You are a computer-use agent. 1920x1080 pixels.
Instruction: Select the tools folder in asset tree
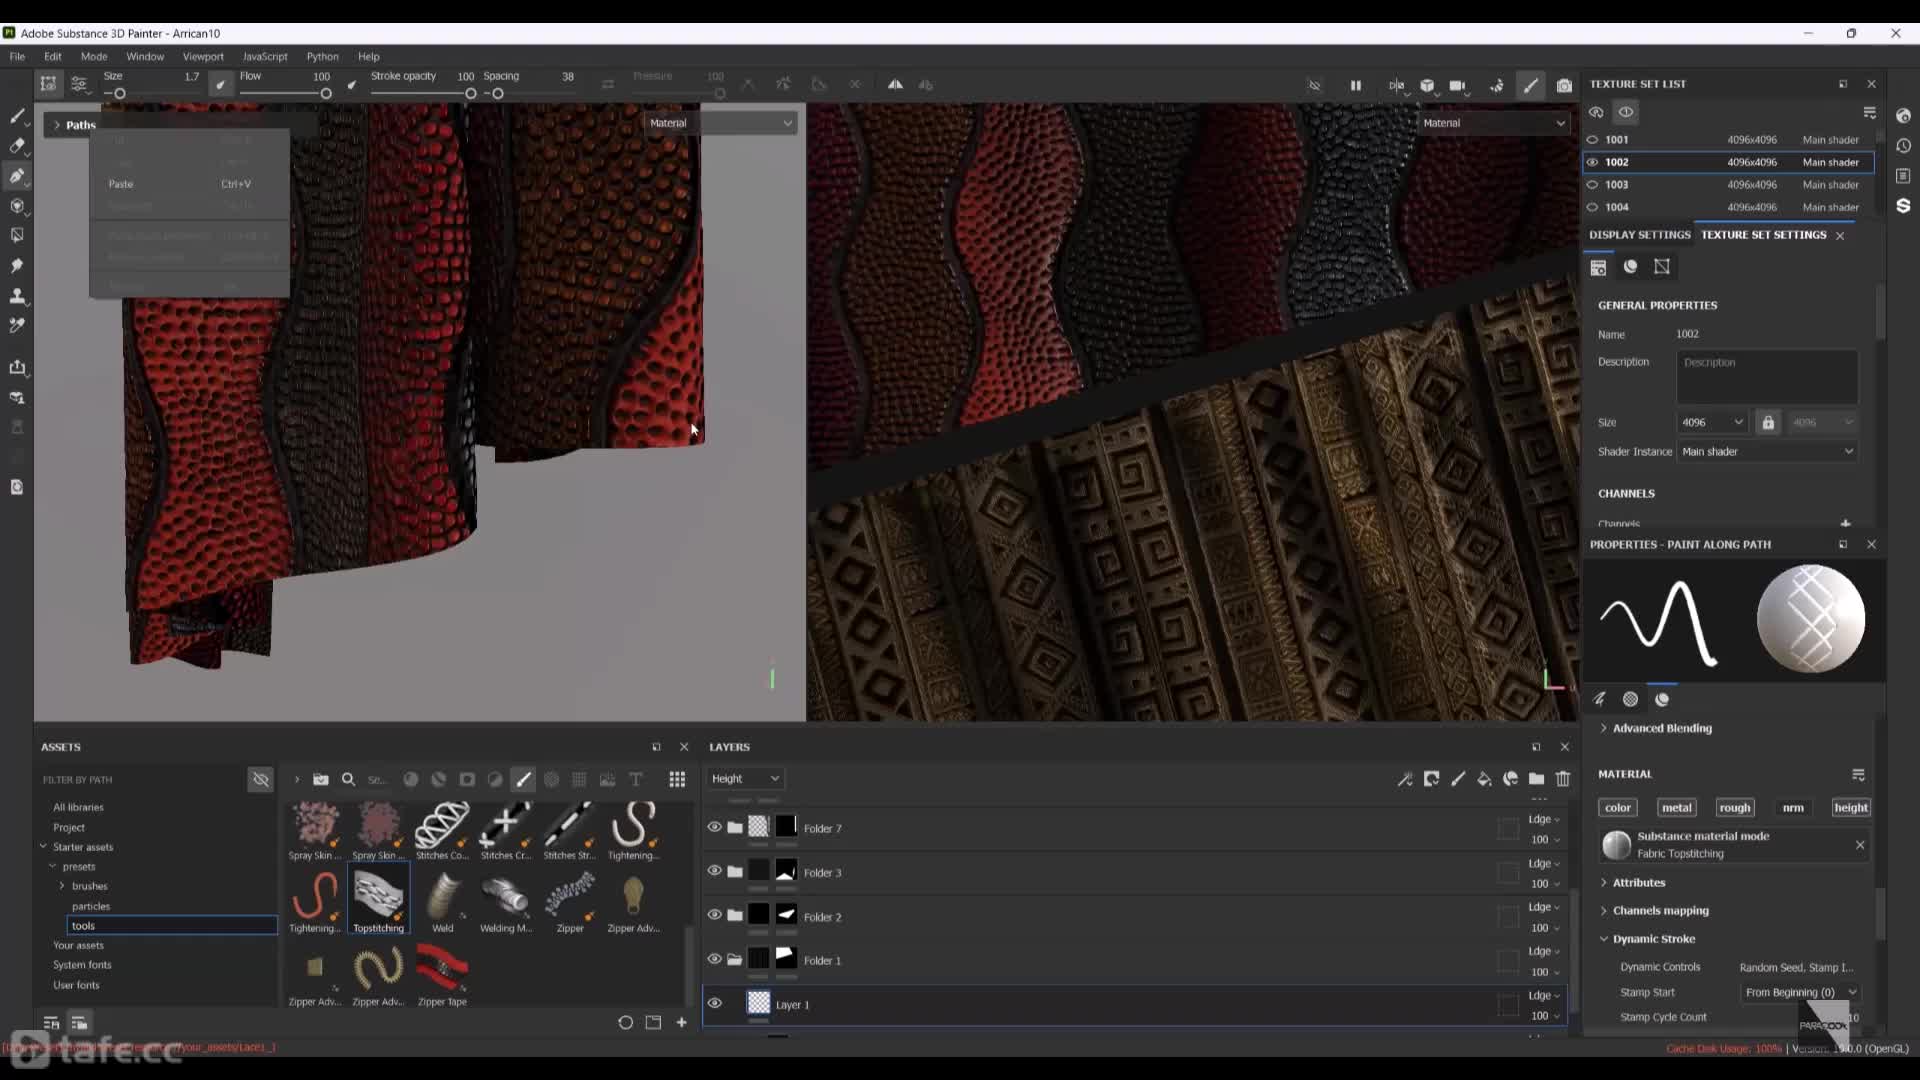[x=172, y=926]
